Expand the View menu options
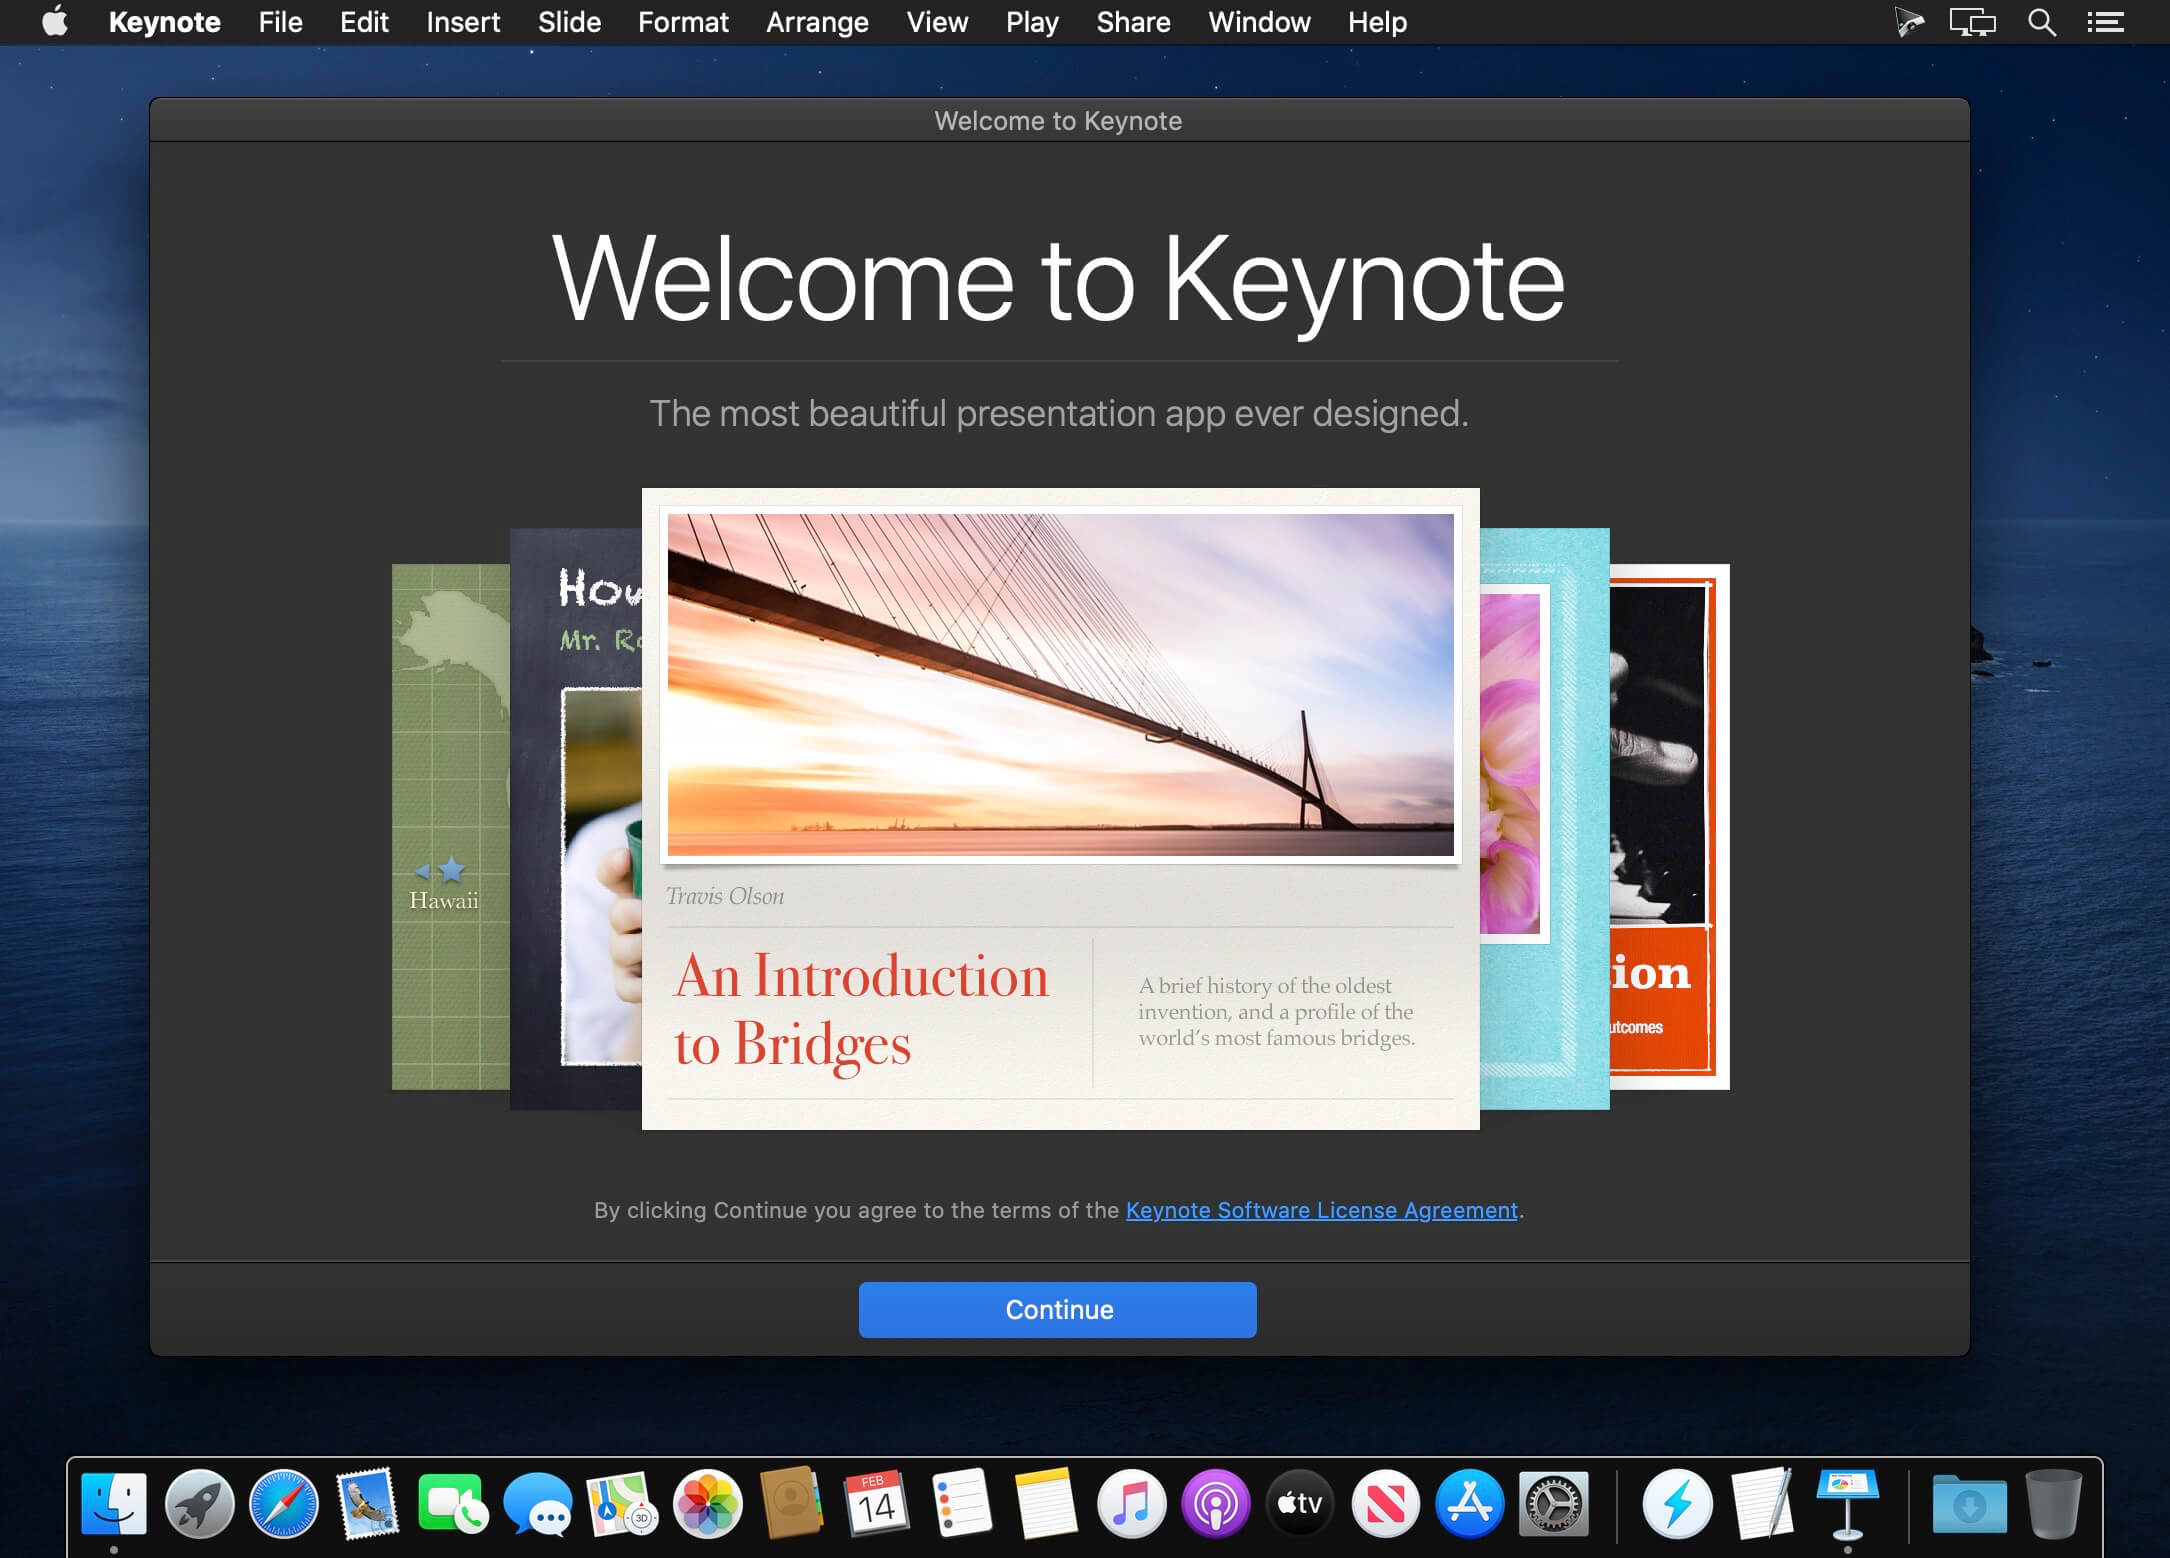 tap(940, 24)
